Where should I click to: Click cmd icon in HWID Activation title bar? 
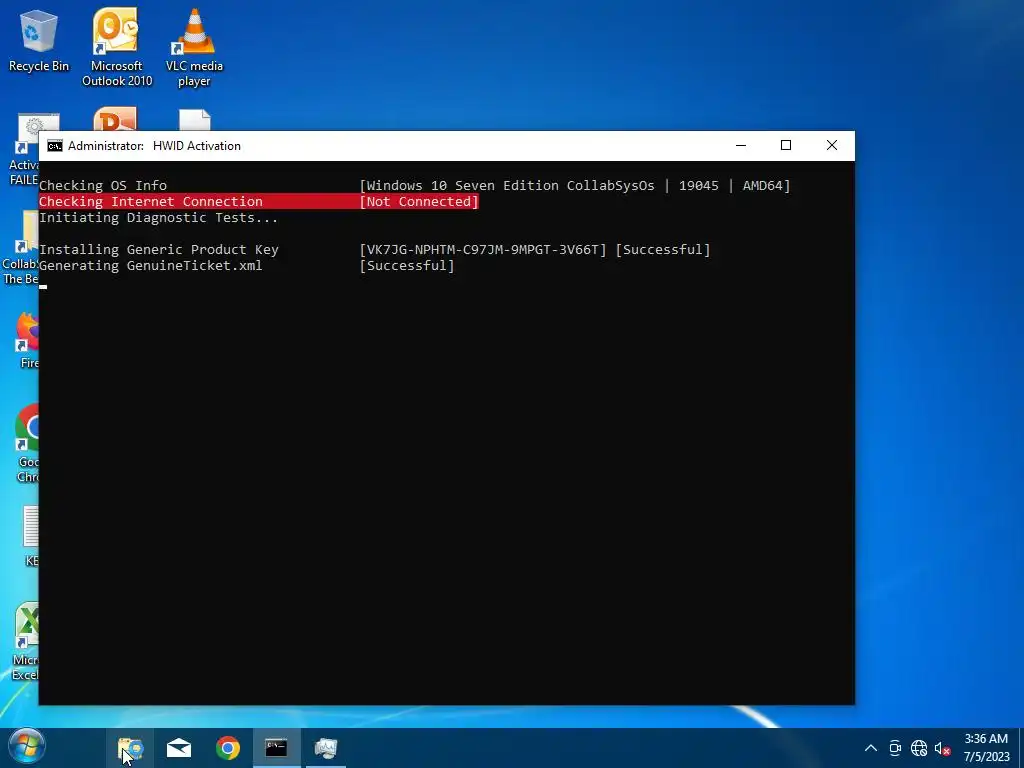point(55,146)
